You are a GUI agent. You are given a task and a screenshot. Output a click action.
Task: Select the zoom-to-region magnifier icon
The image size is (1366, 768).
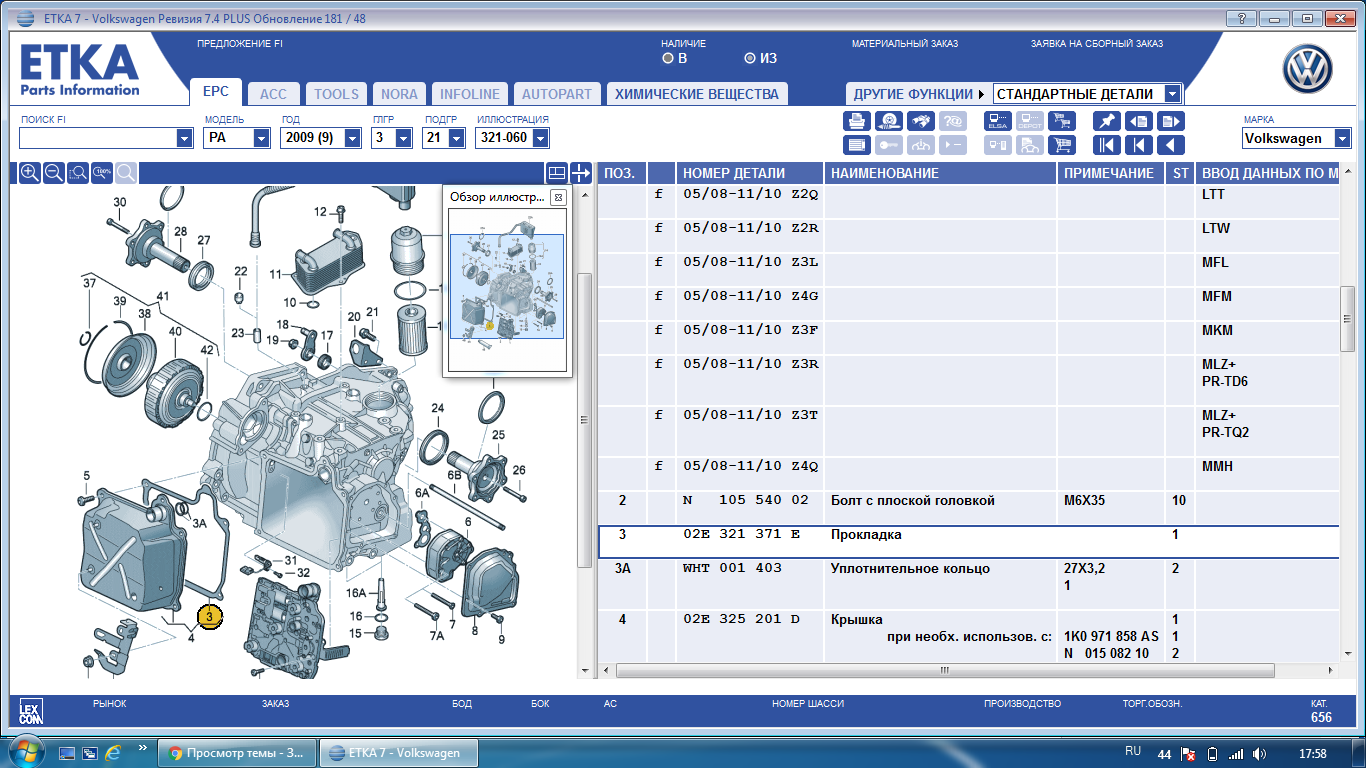[78, 173]
